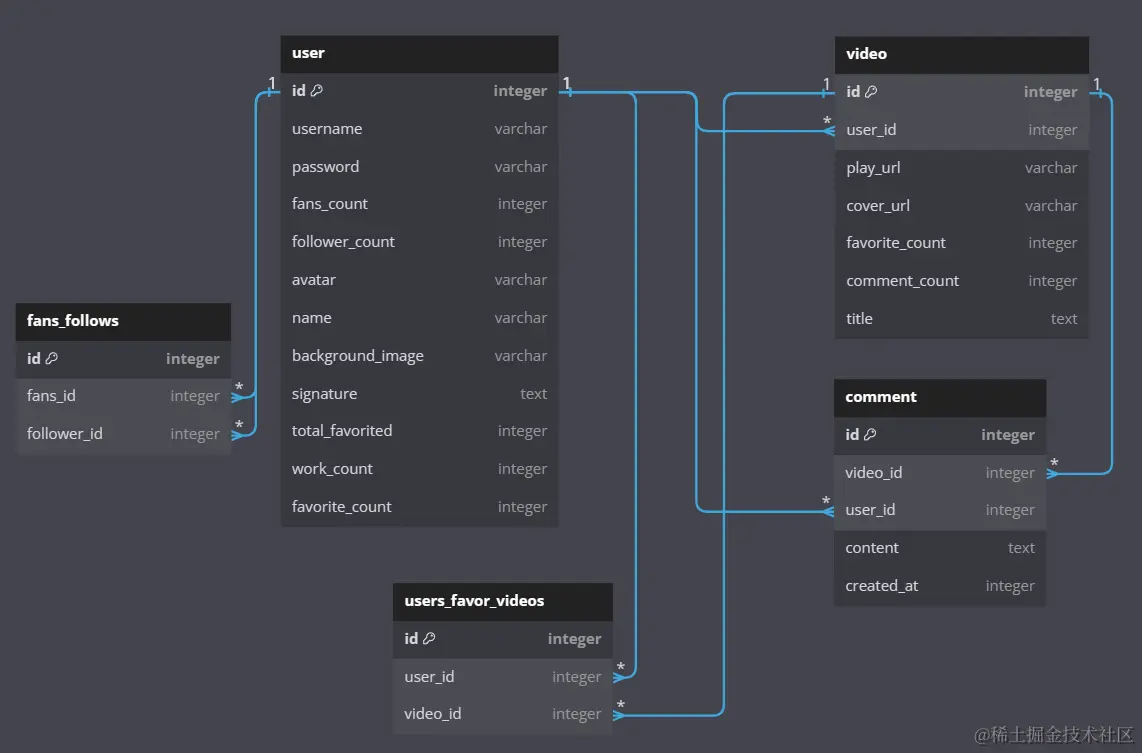This screenshot has width=1142, height=753.
Task: Click user_id field in users_favor_videos table
Action: click(503, 677)
